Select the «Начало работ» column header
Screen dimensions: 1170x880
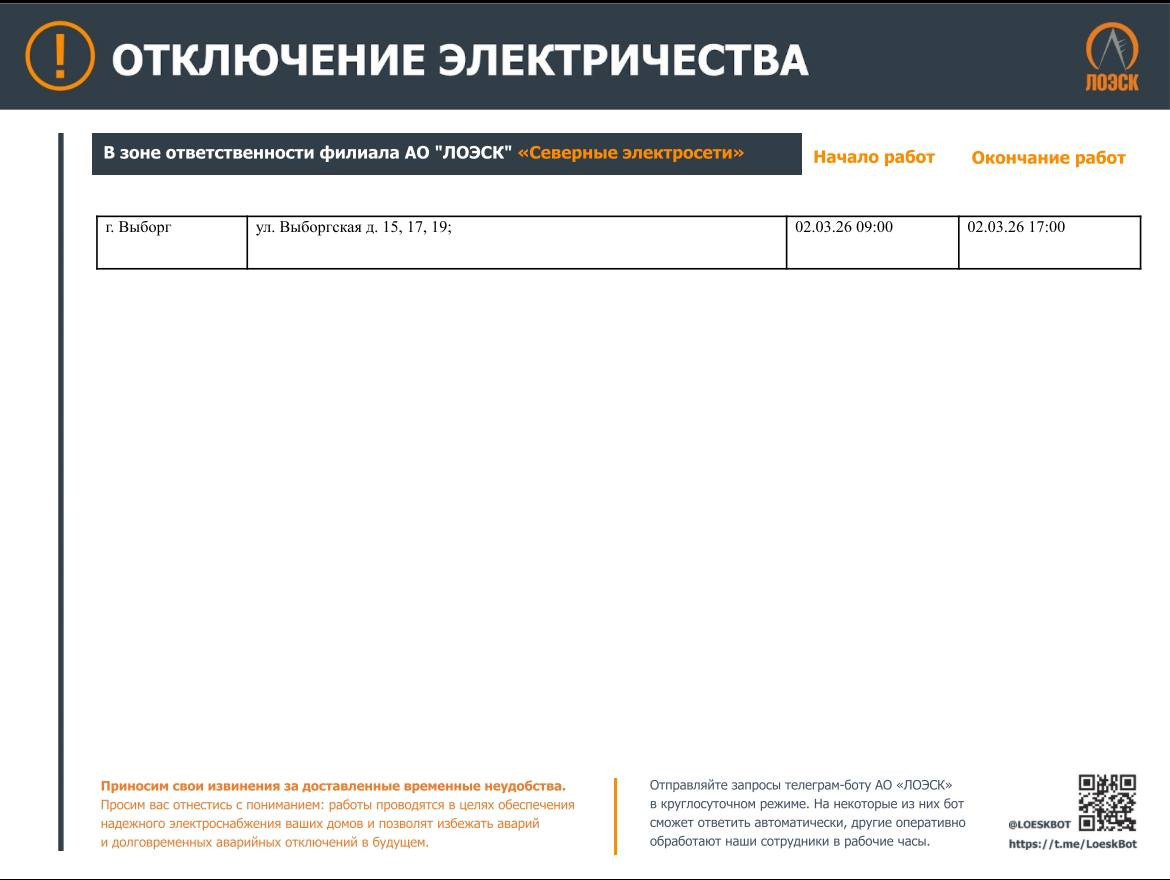[874, 157]
